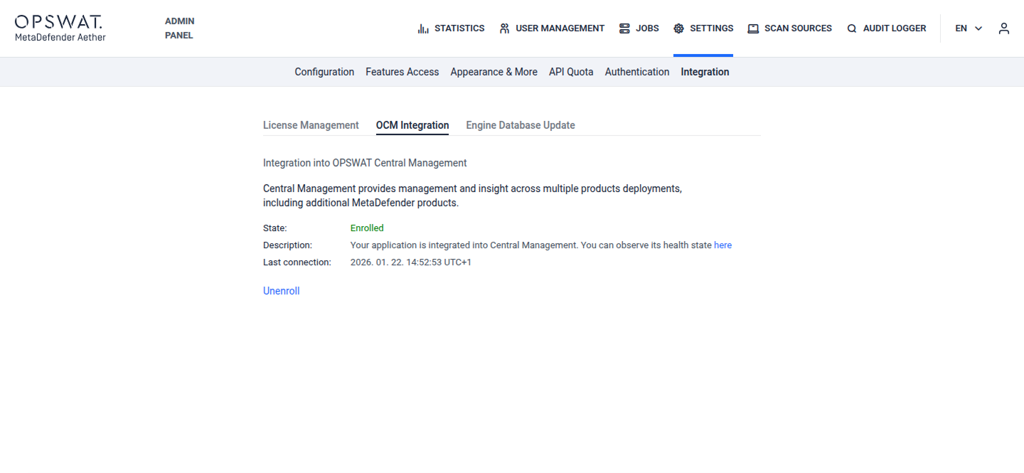
Task: Click the 'State:' label
Action: (x=275, y=229)
